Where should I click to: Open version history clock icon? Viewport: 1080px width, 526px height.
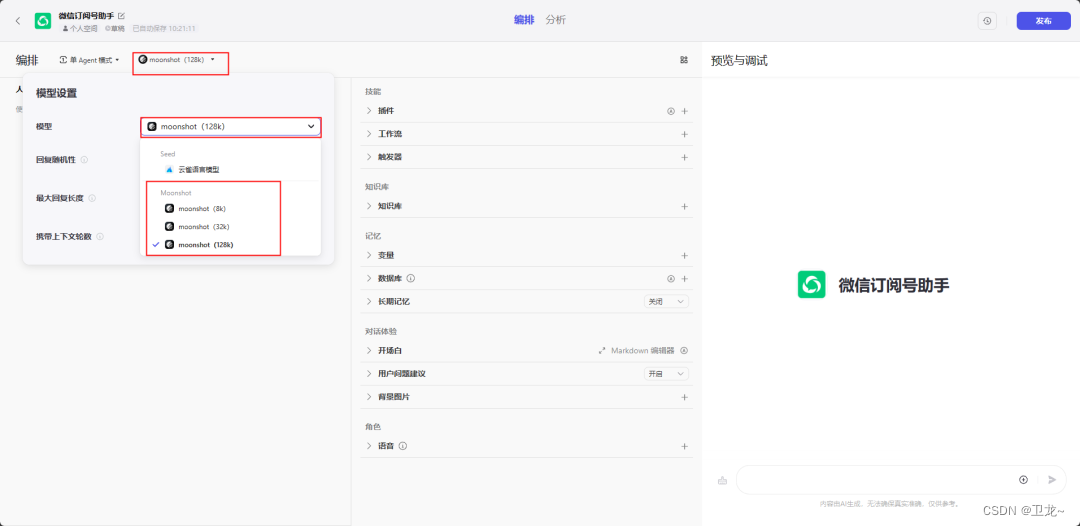987,21
